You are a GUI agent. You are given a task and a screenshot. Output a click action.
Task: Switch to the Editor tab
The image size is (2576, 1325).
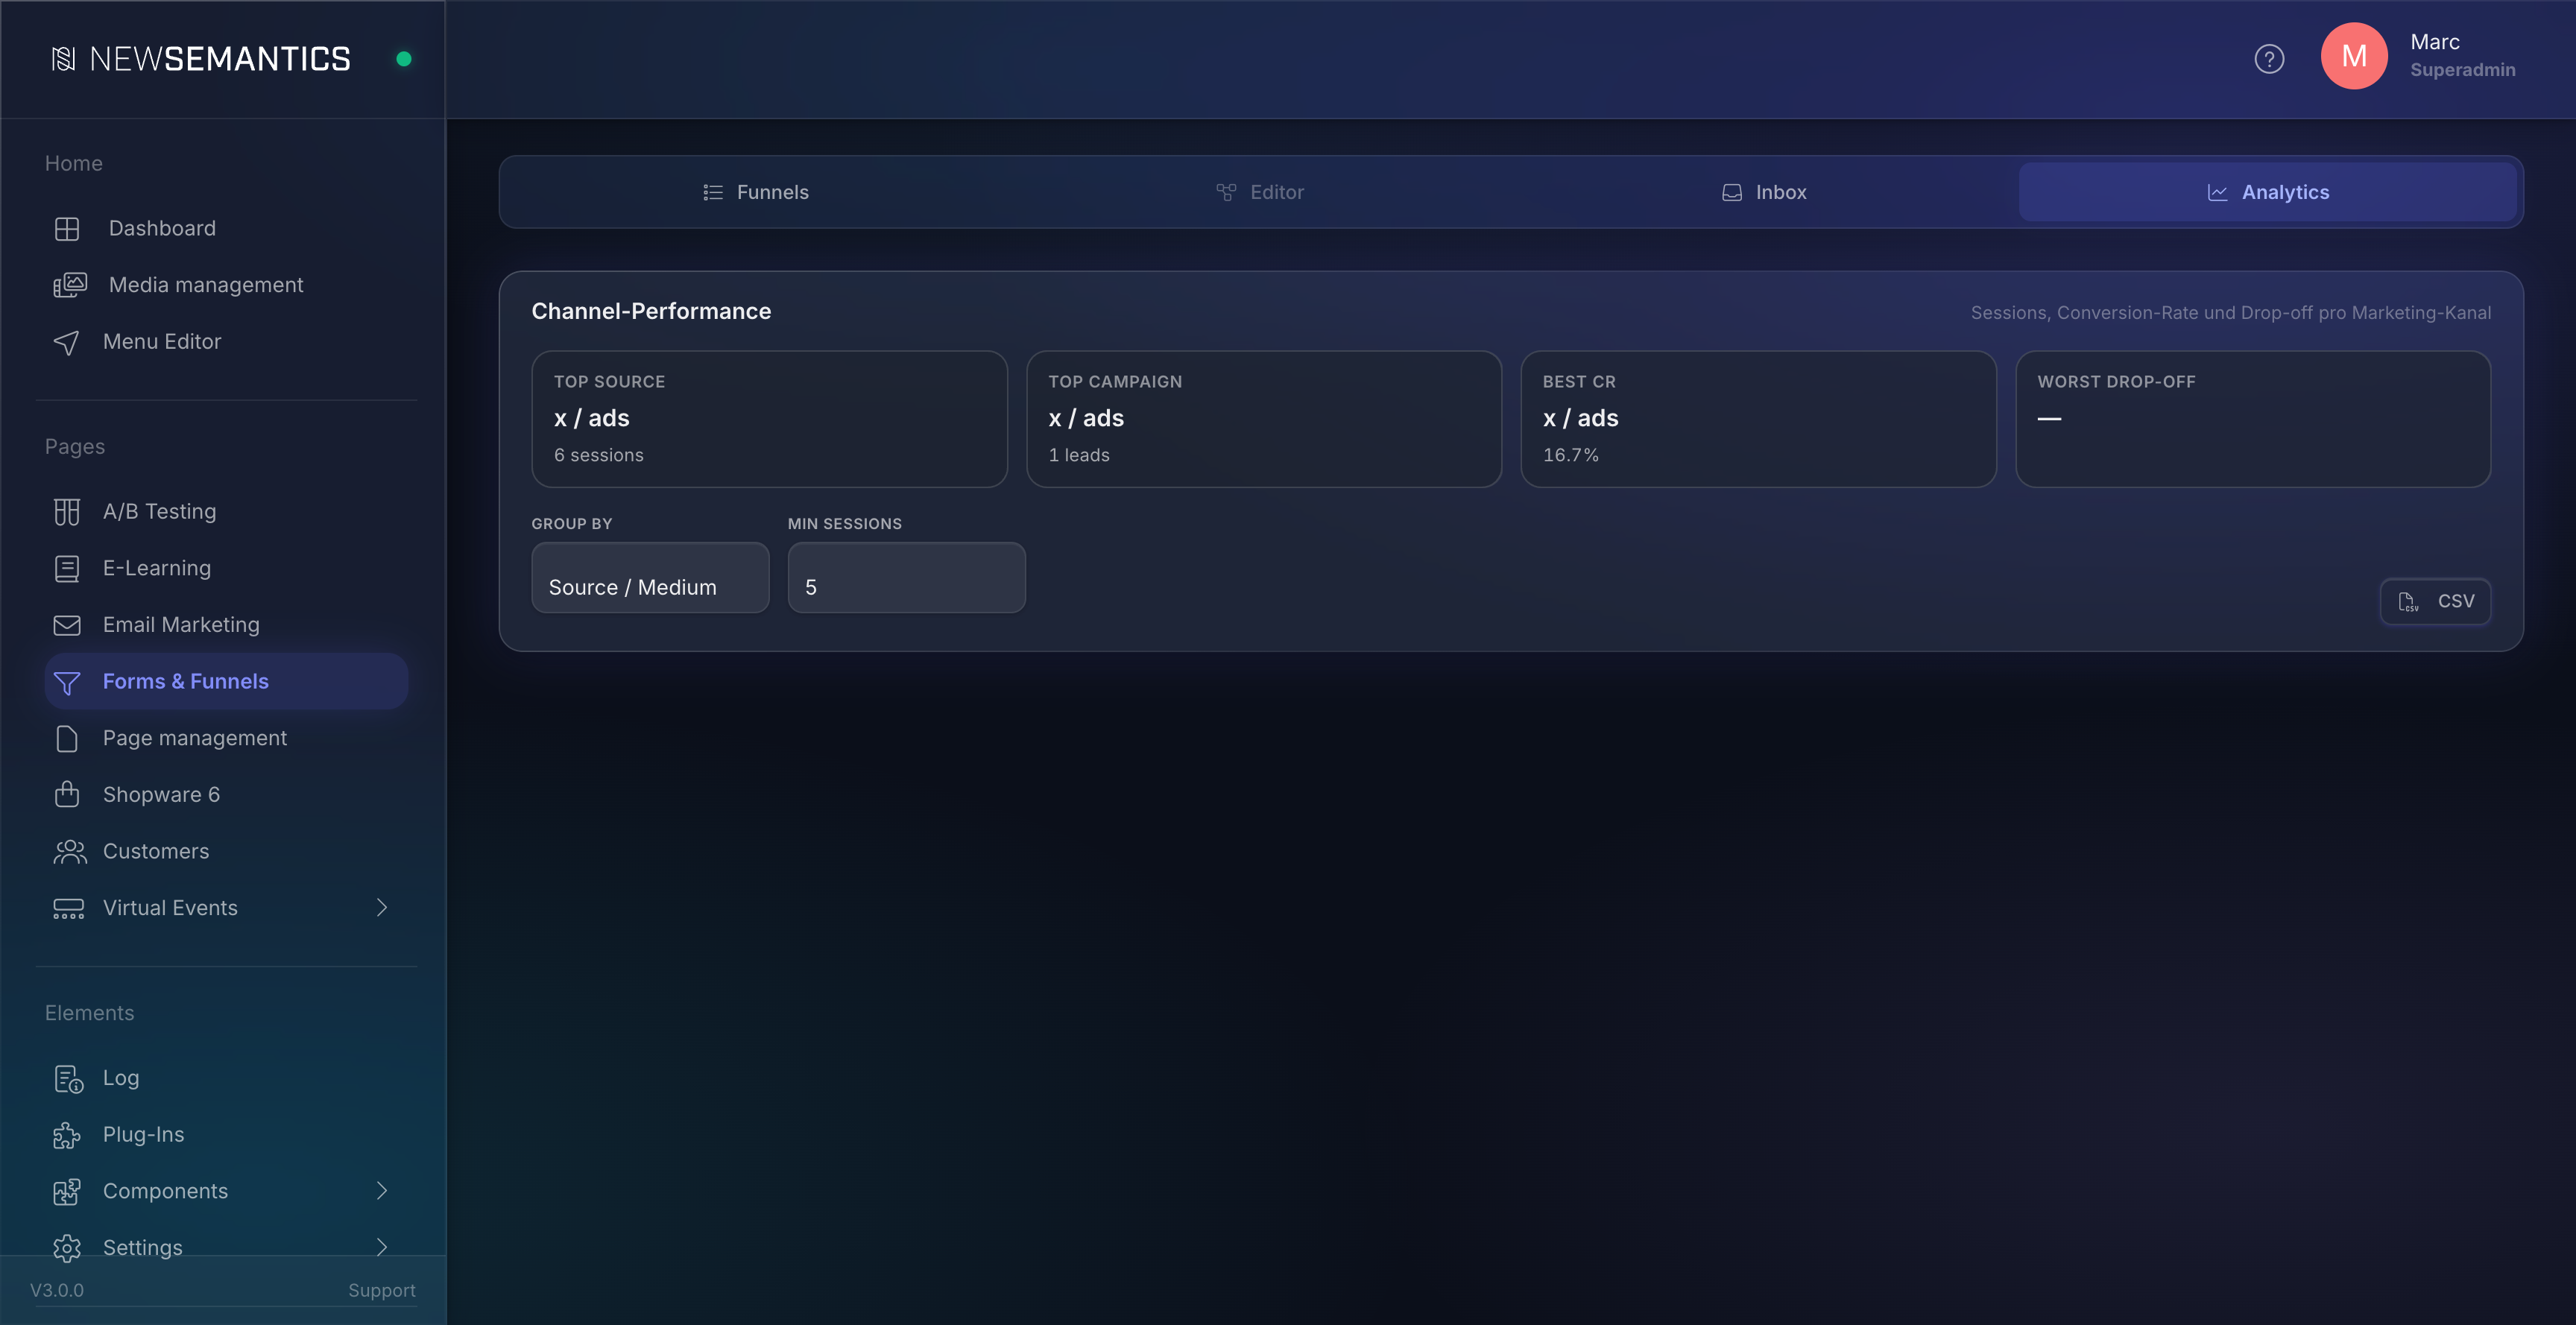1260,192
